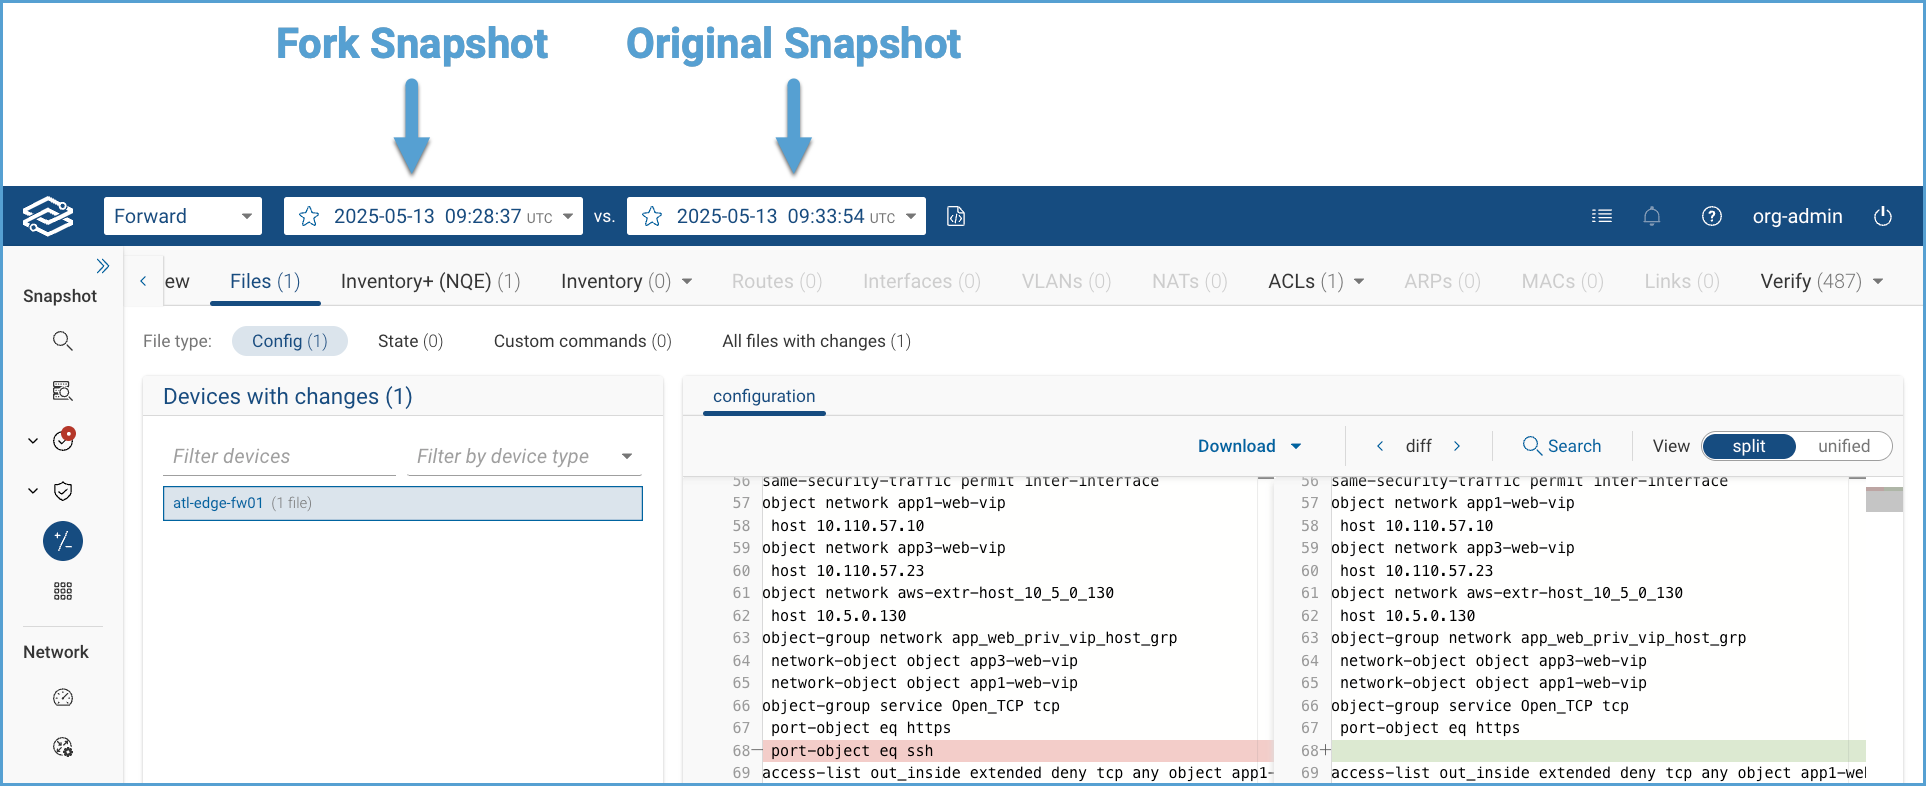Open the Snapshot search icon
1926x786 pixels.
63,341
